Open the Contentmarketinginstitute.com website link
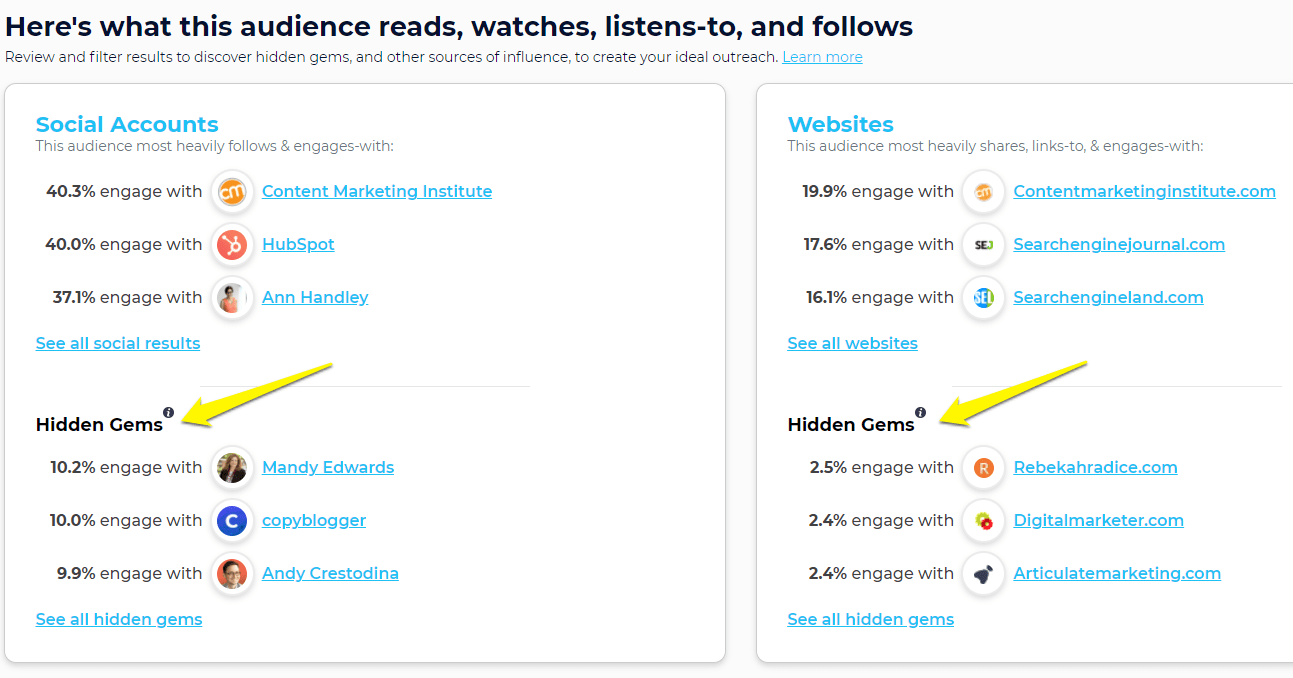1293x678 pixels. coord(1144,191)
